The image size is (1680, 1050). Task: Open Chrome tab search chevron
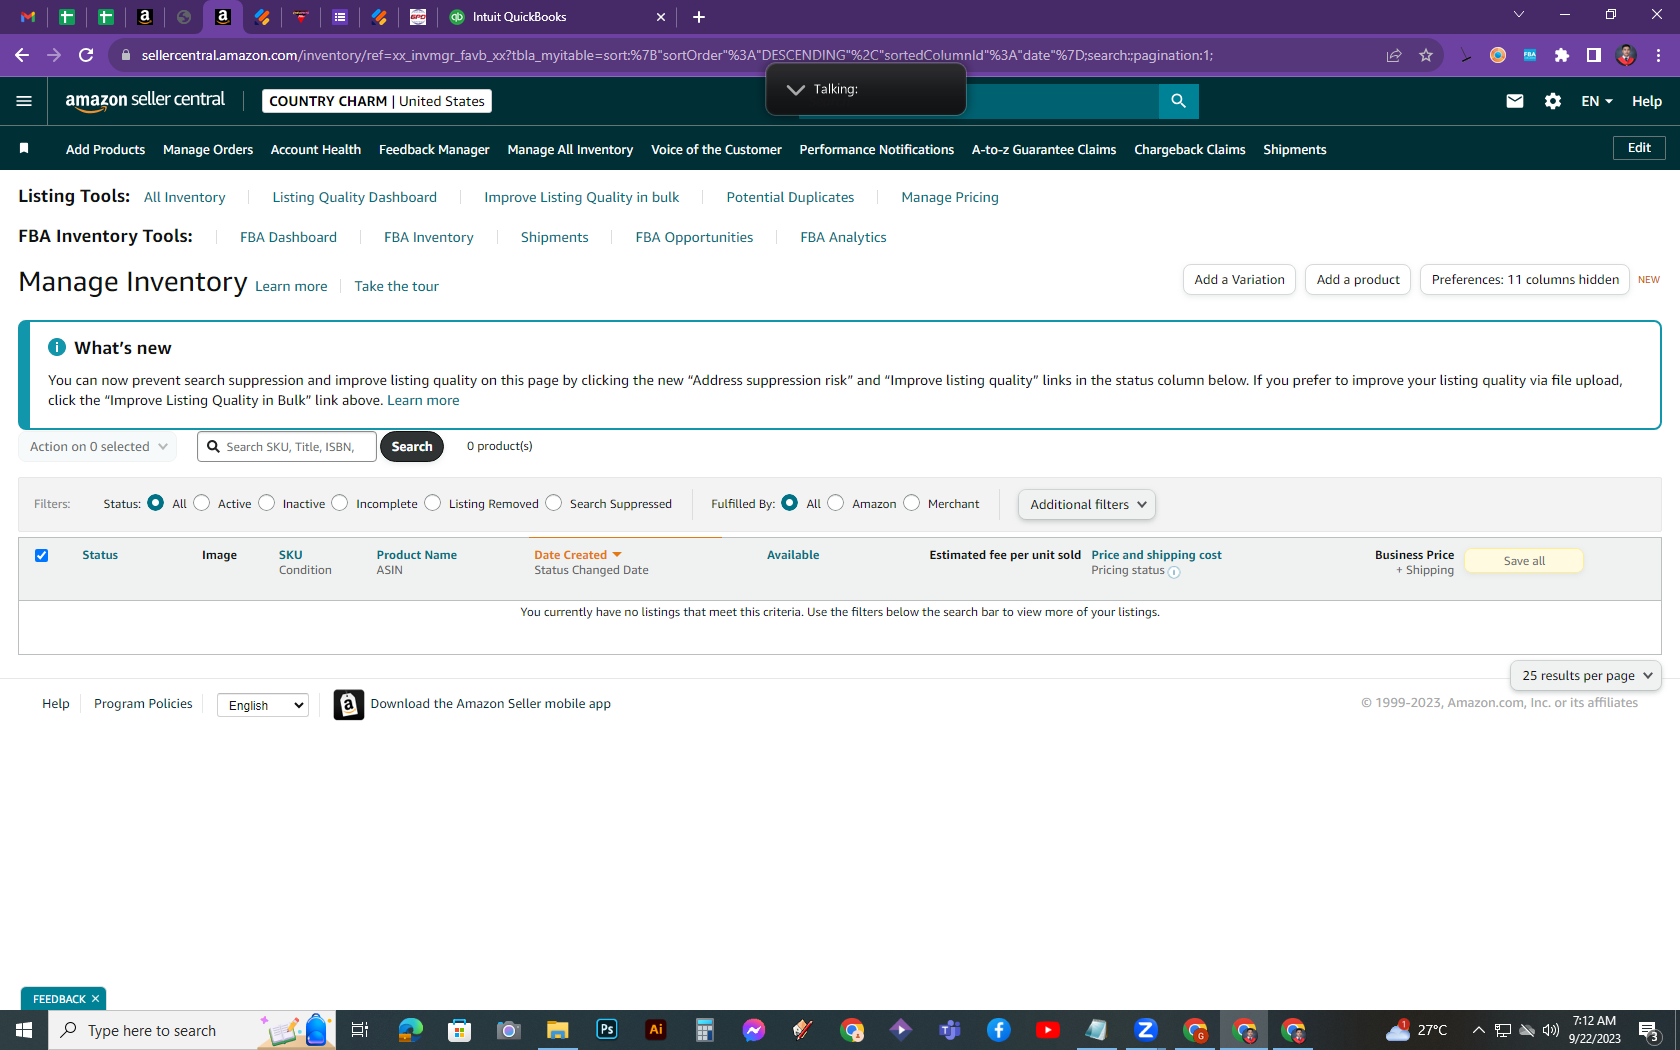tap(1519, 15)
